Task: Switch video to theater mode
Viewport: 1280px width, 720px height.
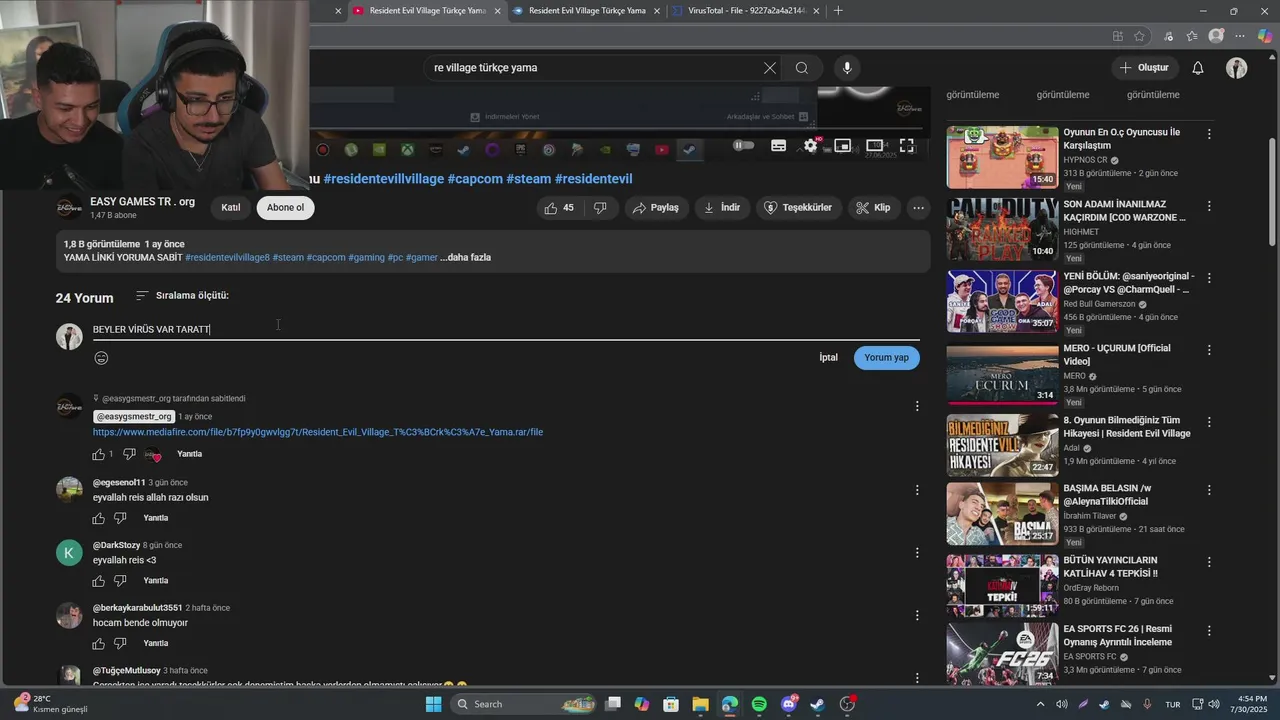Action: pyautogui.click(x=874, y=145)
